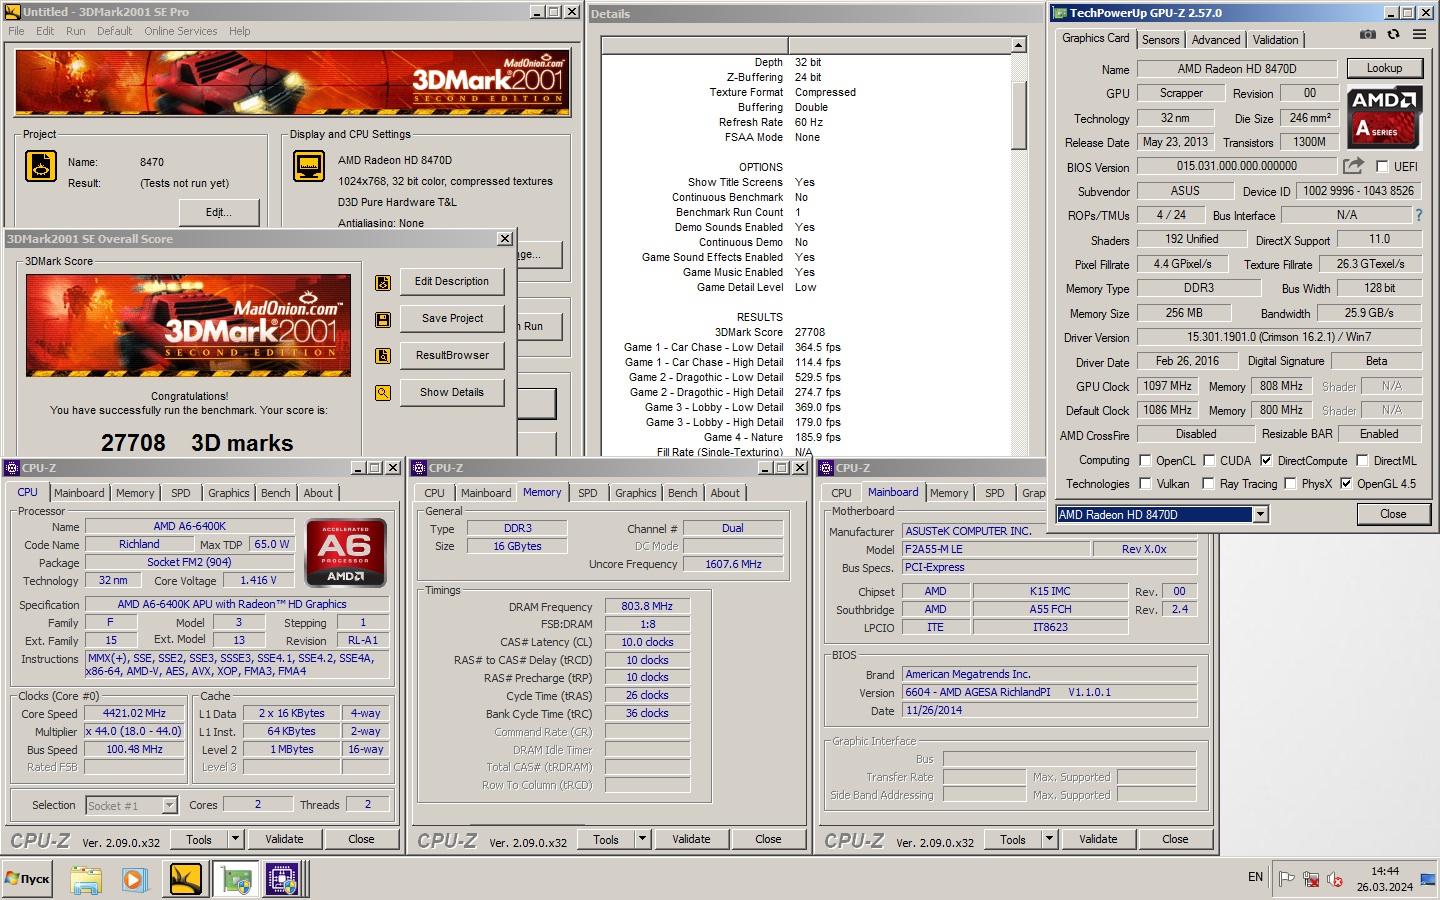Screen dimensions: 1440x900
Task: Click the GPU-Z title bar icon
Action: [x=1059, y=13]
